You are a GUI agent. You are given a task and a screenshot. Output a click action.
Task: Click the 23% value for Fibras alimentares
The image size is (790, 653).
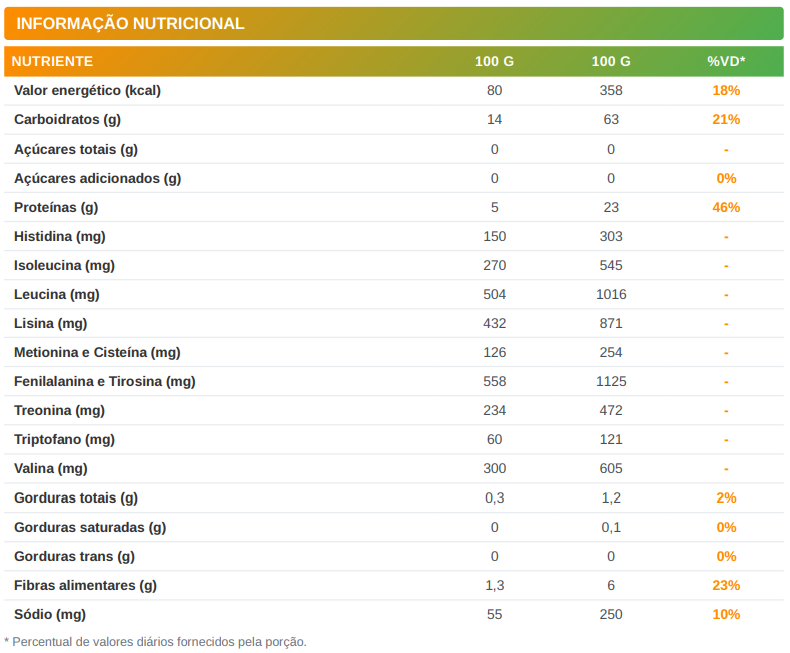(726, 585)
